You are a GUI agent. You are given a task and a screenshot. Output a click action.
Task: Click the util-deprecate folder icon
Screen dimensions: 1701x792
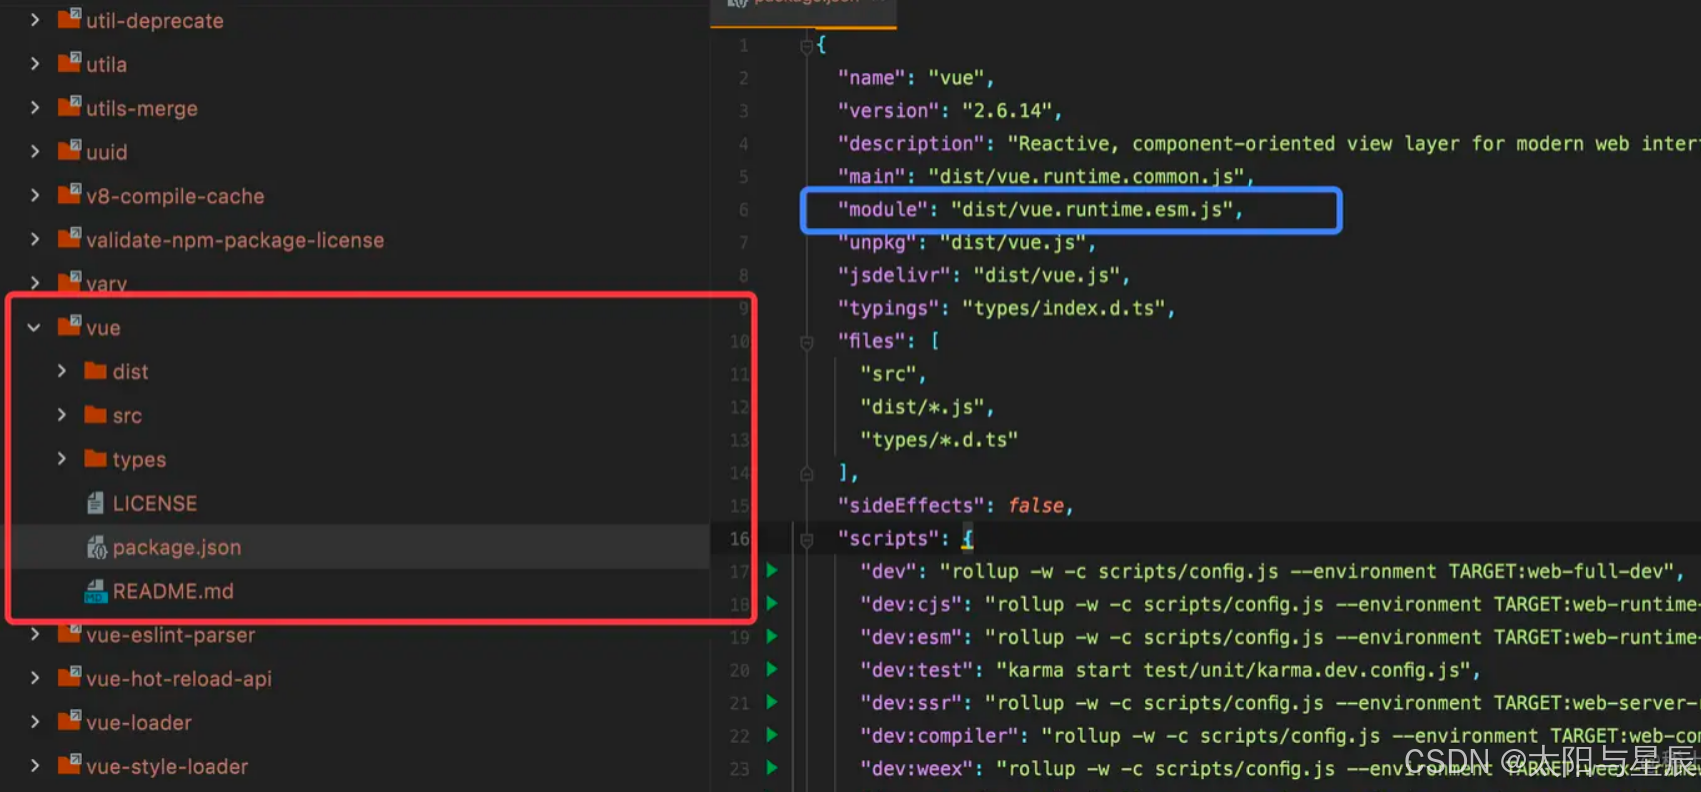tap(69, 18)
